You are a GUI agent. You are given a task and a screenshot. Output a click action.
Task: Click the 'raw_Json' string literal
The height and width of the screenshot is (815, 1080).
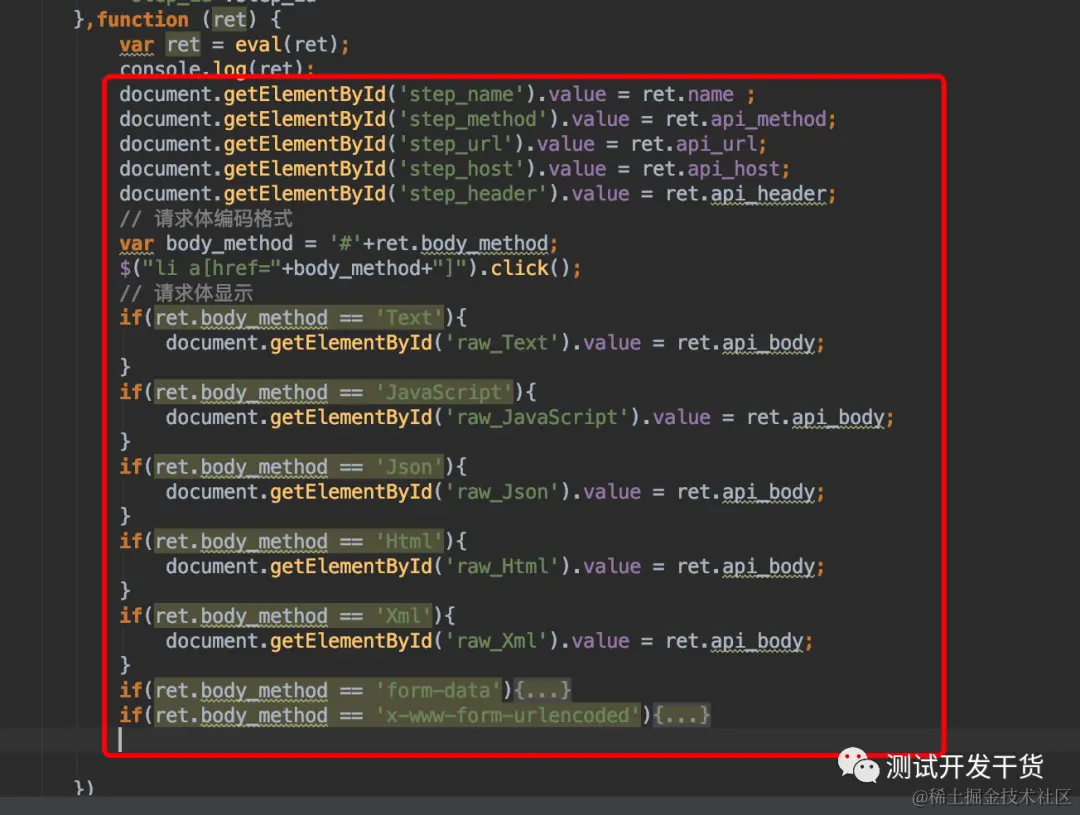tap(501, 491)
